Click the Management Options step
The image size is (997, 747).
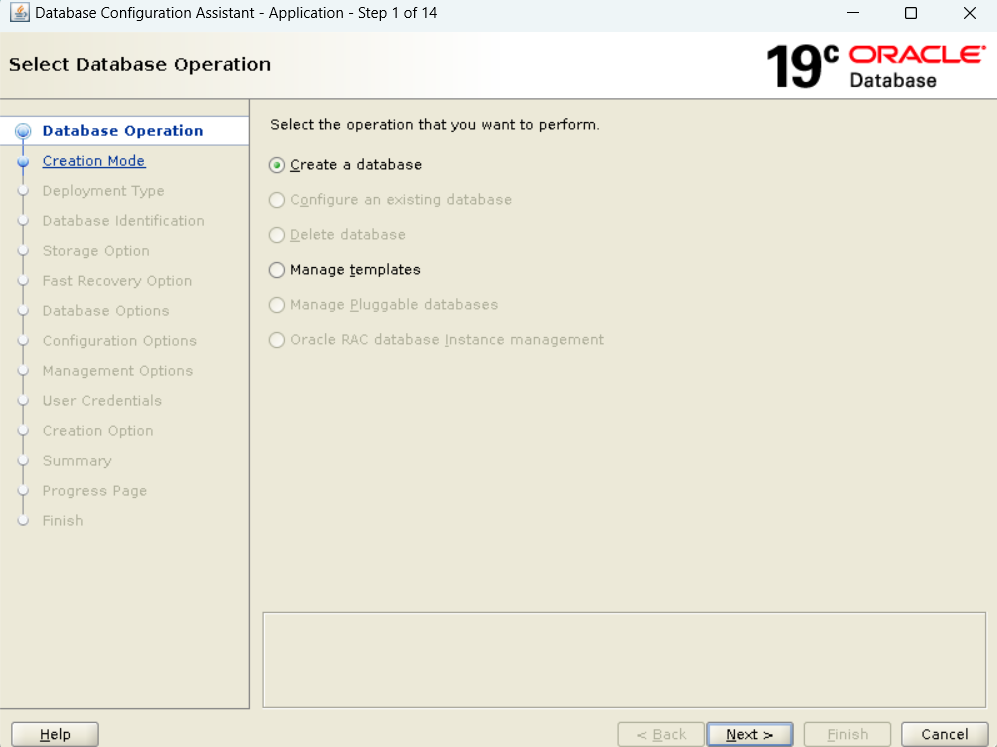(118, 370)
